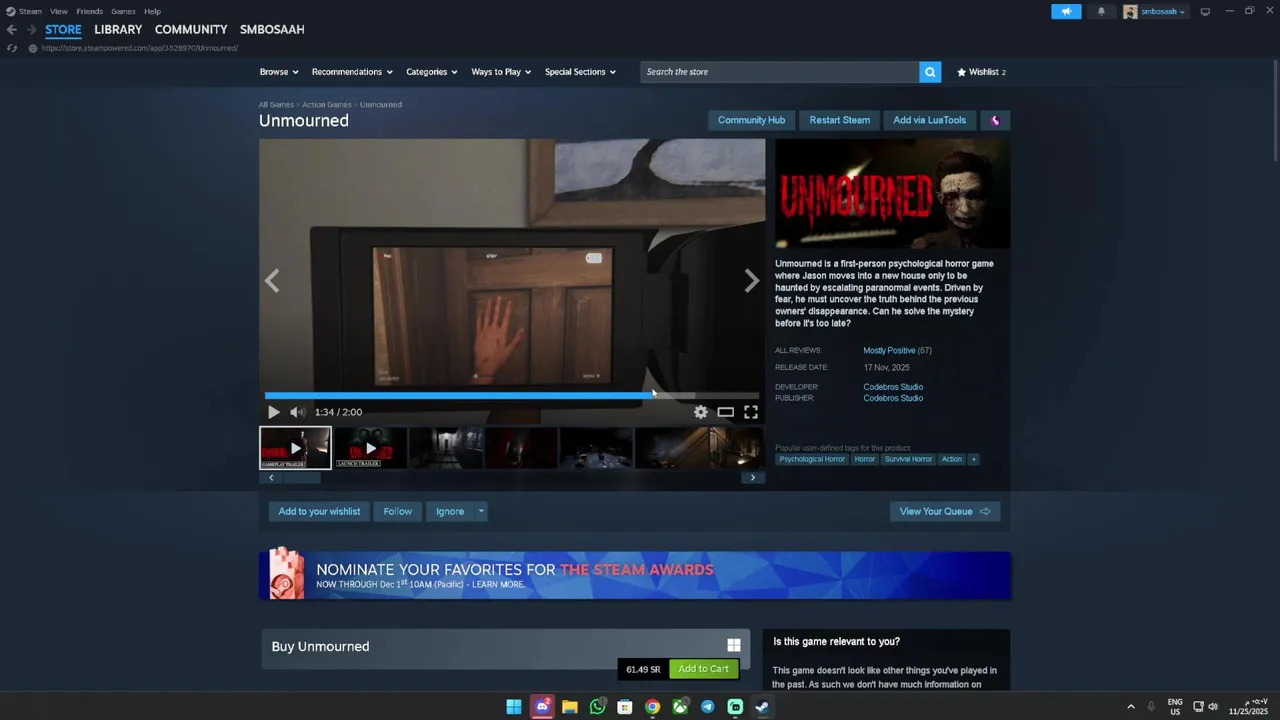This screenshot has width=1280, height=720.
Task: Click Add via LuaTools
Action: (x=929, y=120)
